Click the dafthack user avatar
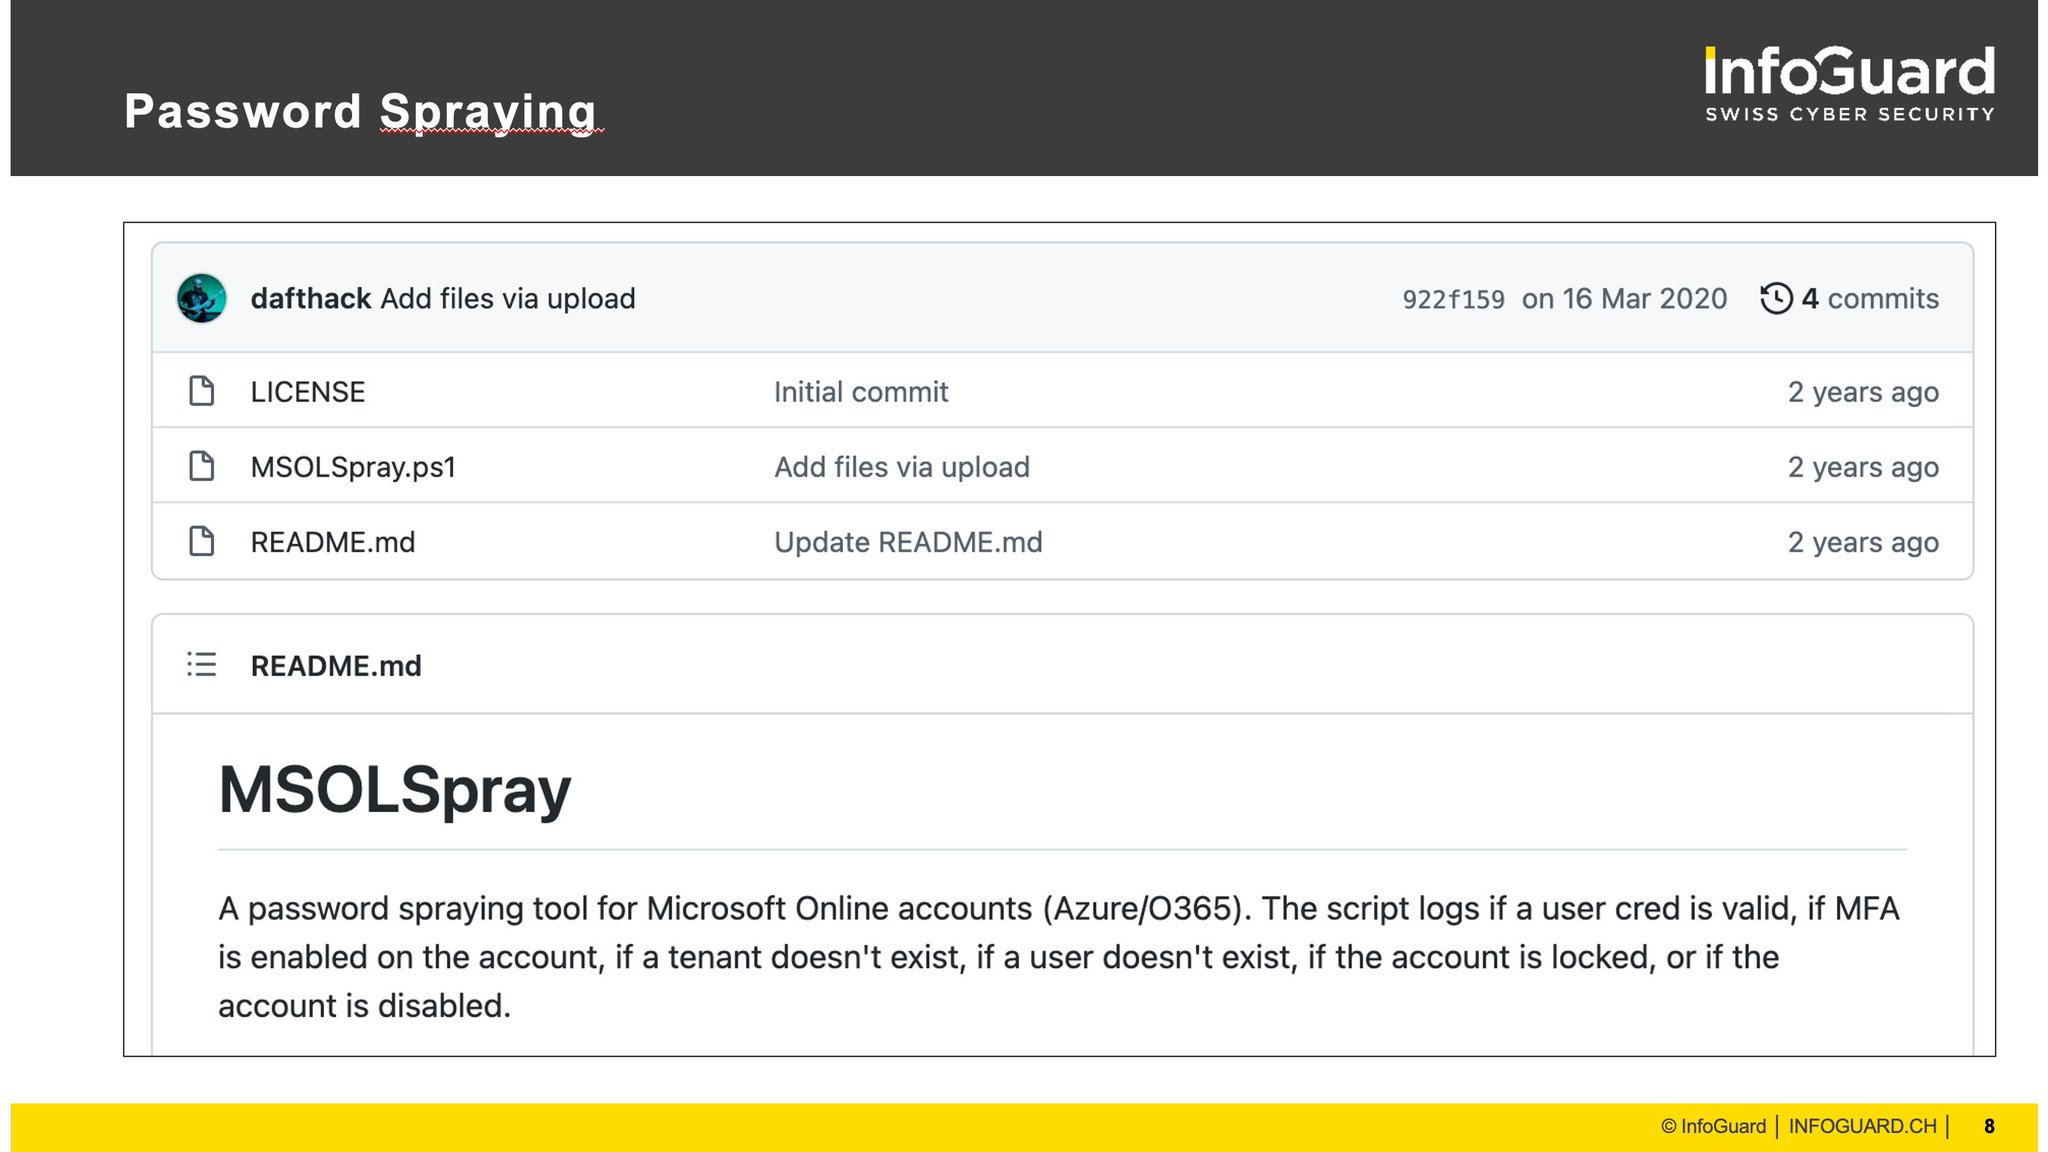This screenshot has height=1152, width=2048. (201, 298)
